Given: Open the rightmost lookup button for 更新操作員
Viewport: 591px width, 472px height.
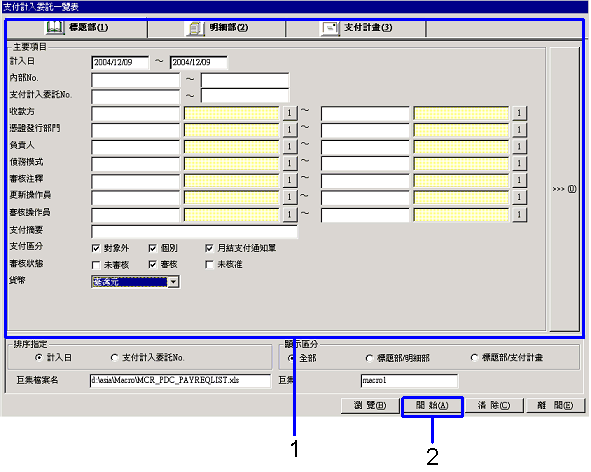Looking at the screenshot, I should (519, 197).
